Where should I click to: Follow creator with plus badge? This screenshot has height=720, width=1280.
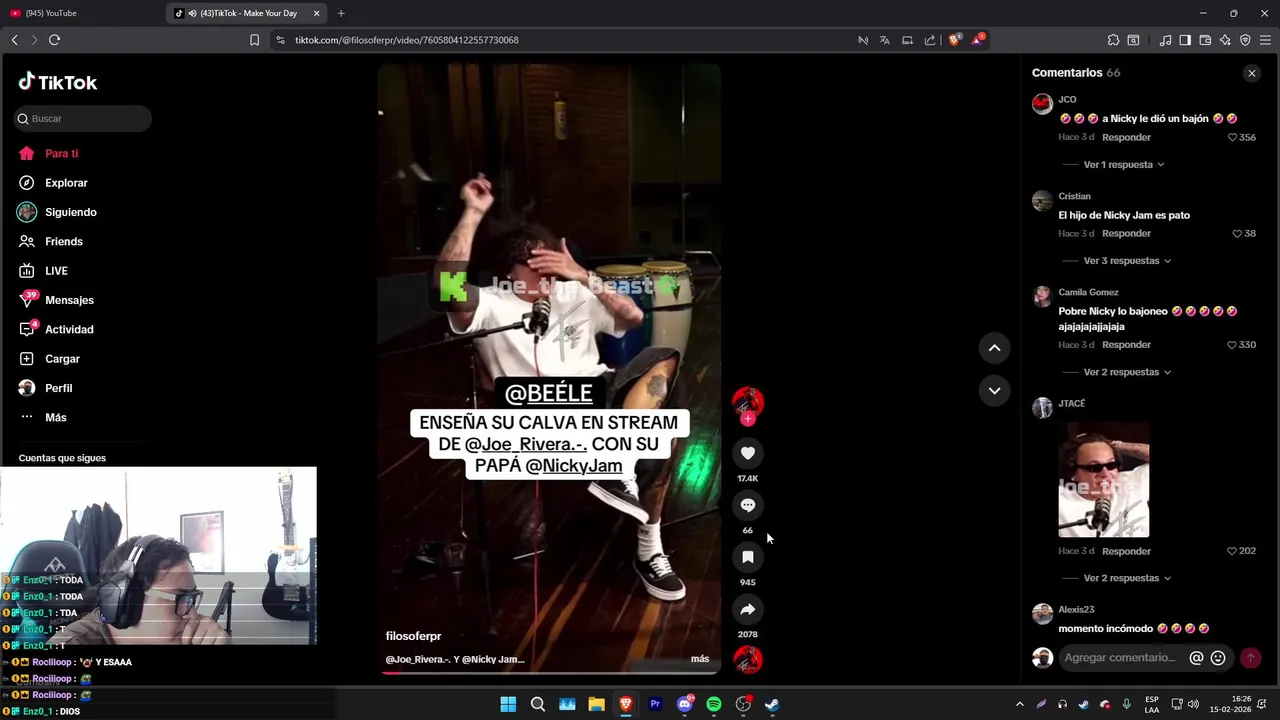pyautogui.click(x=748, y=419)
